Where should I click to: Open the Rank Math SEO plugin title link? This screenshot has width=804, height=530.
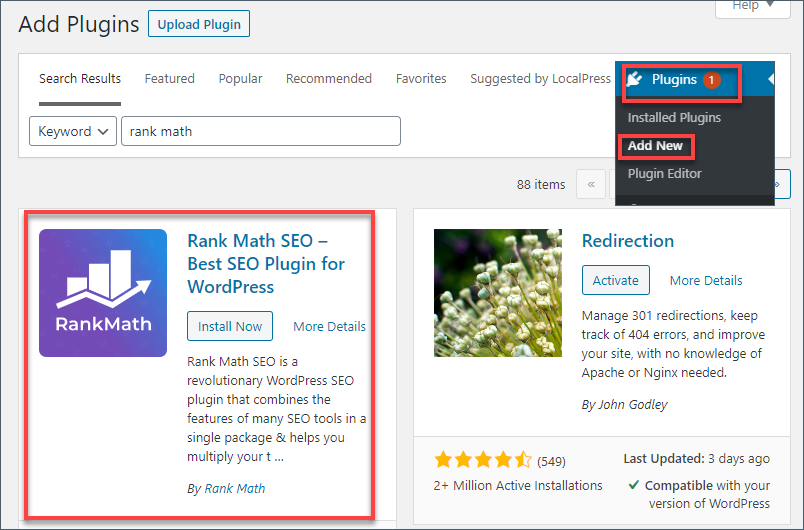pyautogui.click(x=266, y=263)
